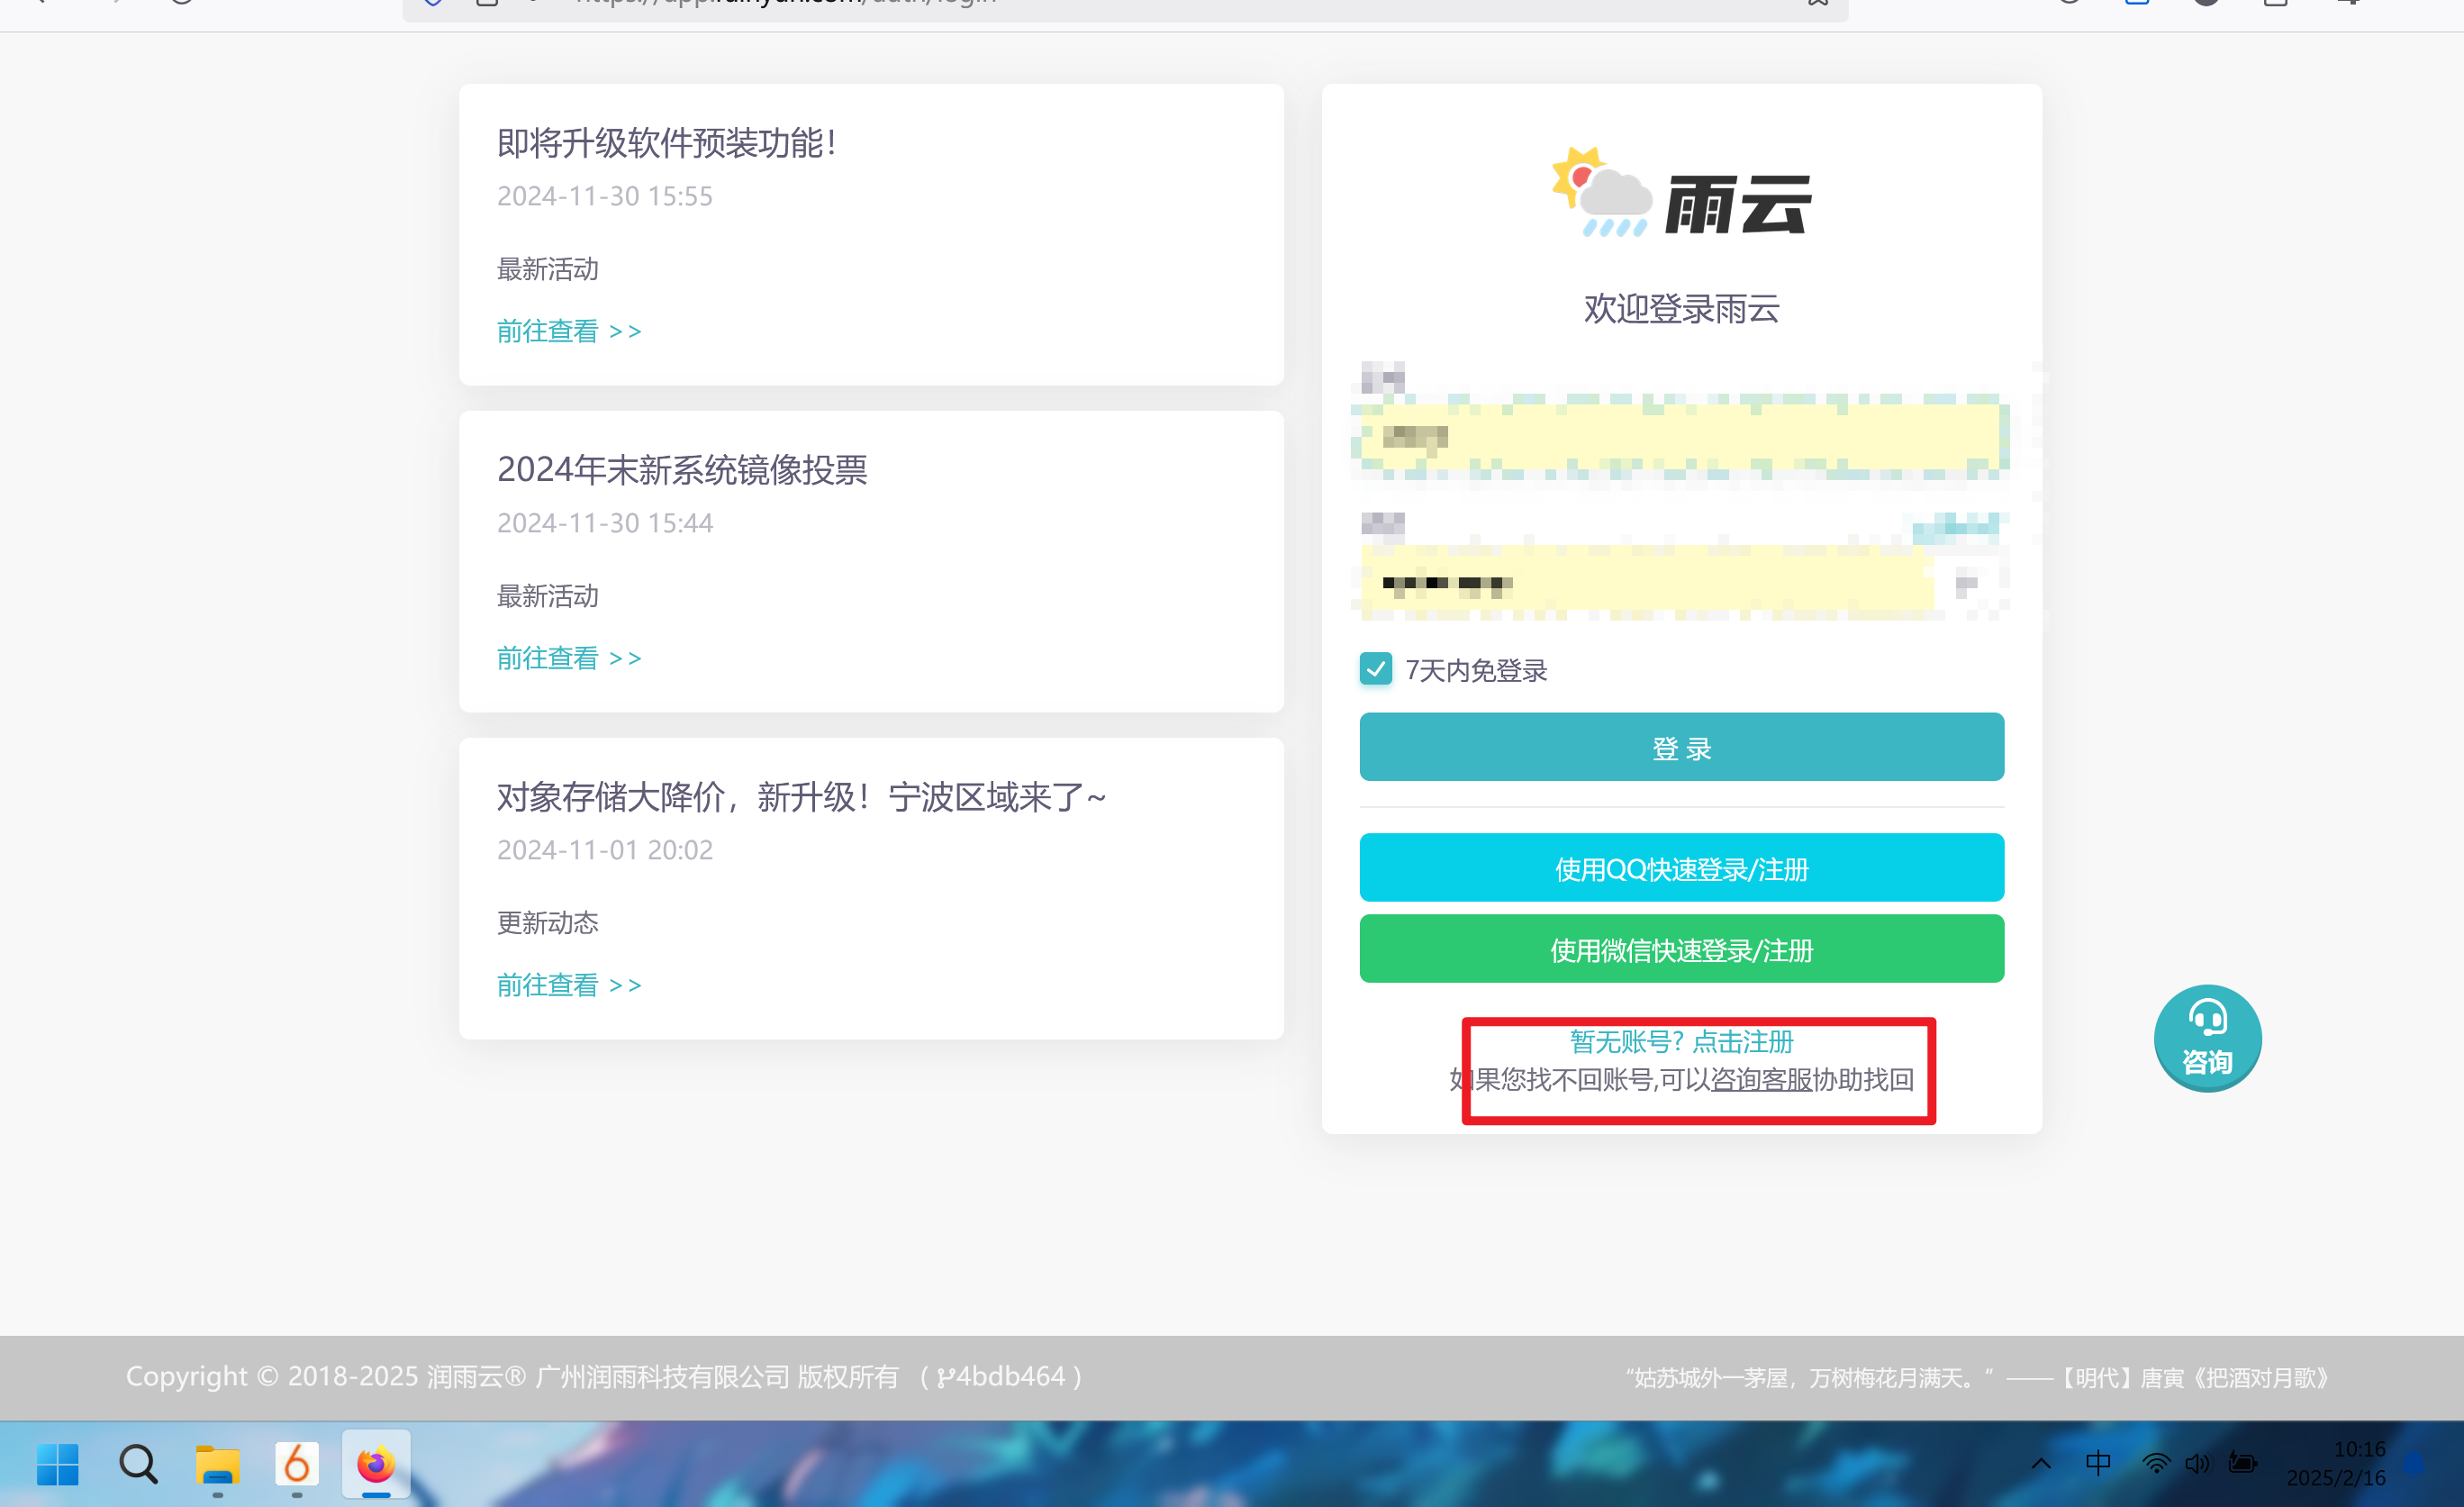The width and height of the screenshot is (2464, 1507).
Task: Click the battery status tray icon
Action: pos(2242,1463)
